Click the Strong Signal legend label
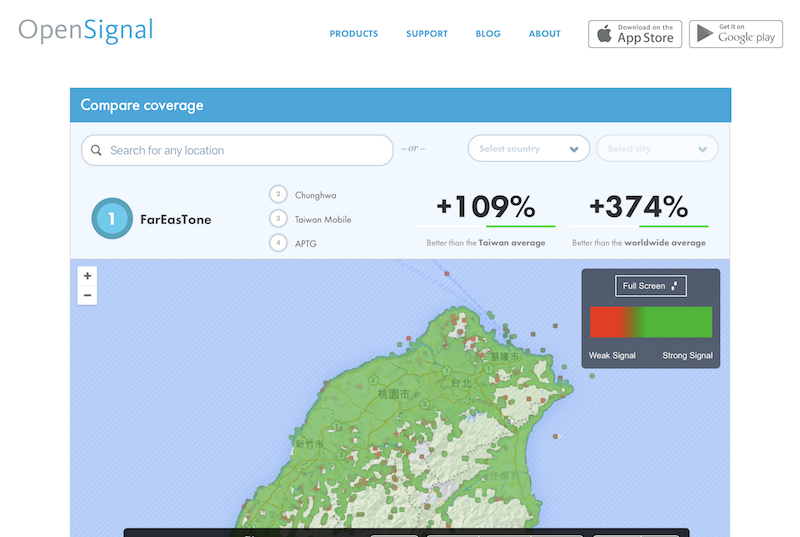Screen dimensions: 800x537 [x=687, y=355]
